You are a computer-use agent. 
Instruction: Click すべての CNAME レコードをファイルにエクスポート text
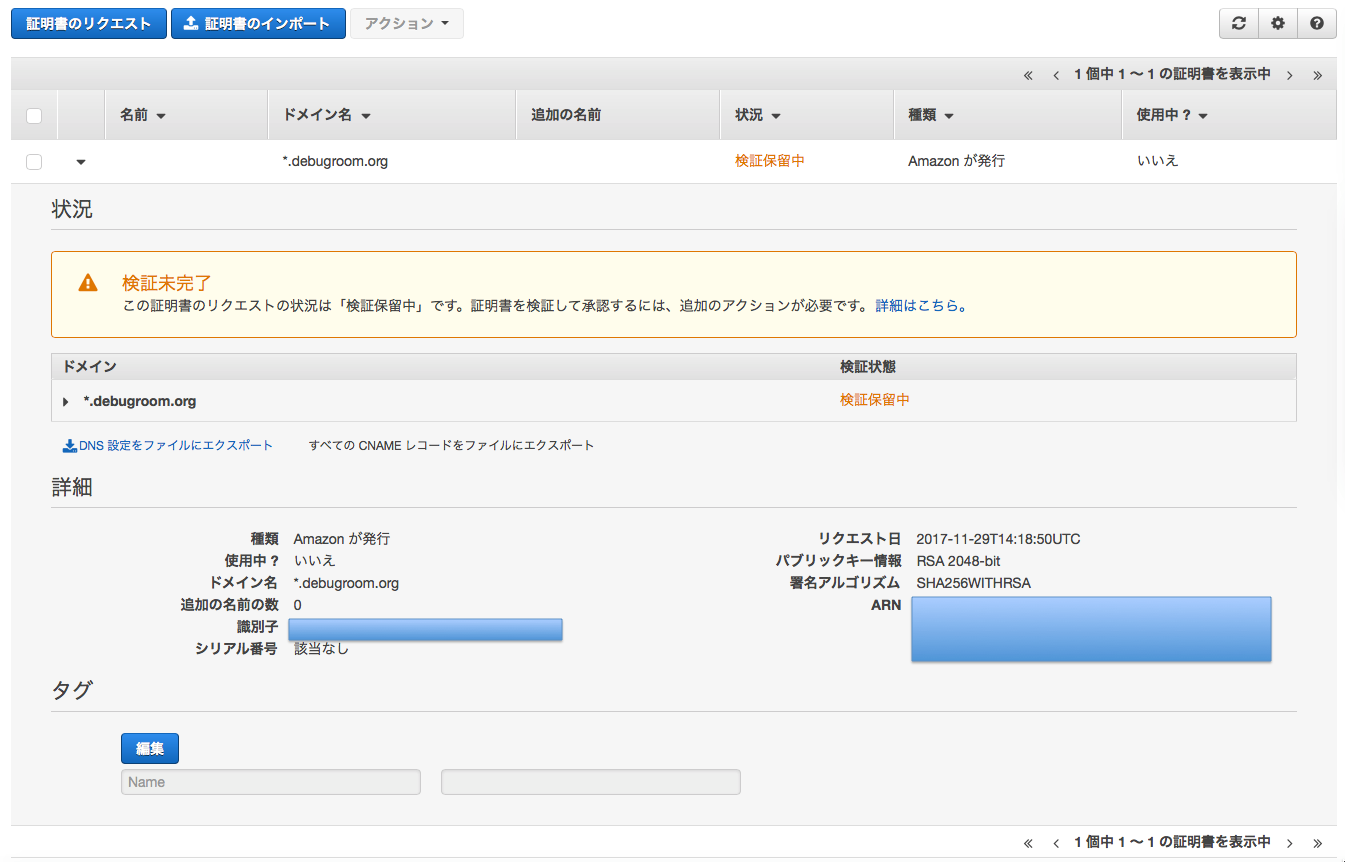tap(452, 446)
